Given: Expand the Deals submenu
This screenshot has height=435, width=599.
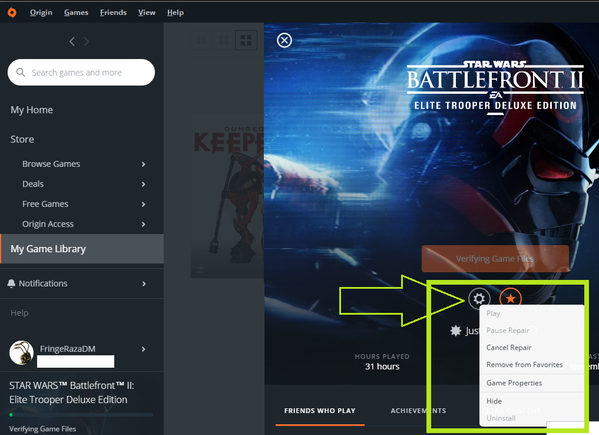Looking at the screenshot, I should [x=143, y=184].
